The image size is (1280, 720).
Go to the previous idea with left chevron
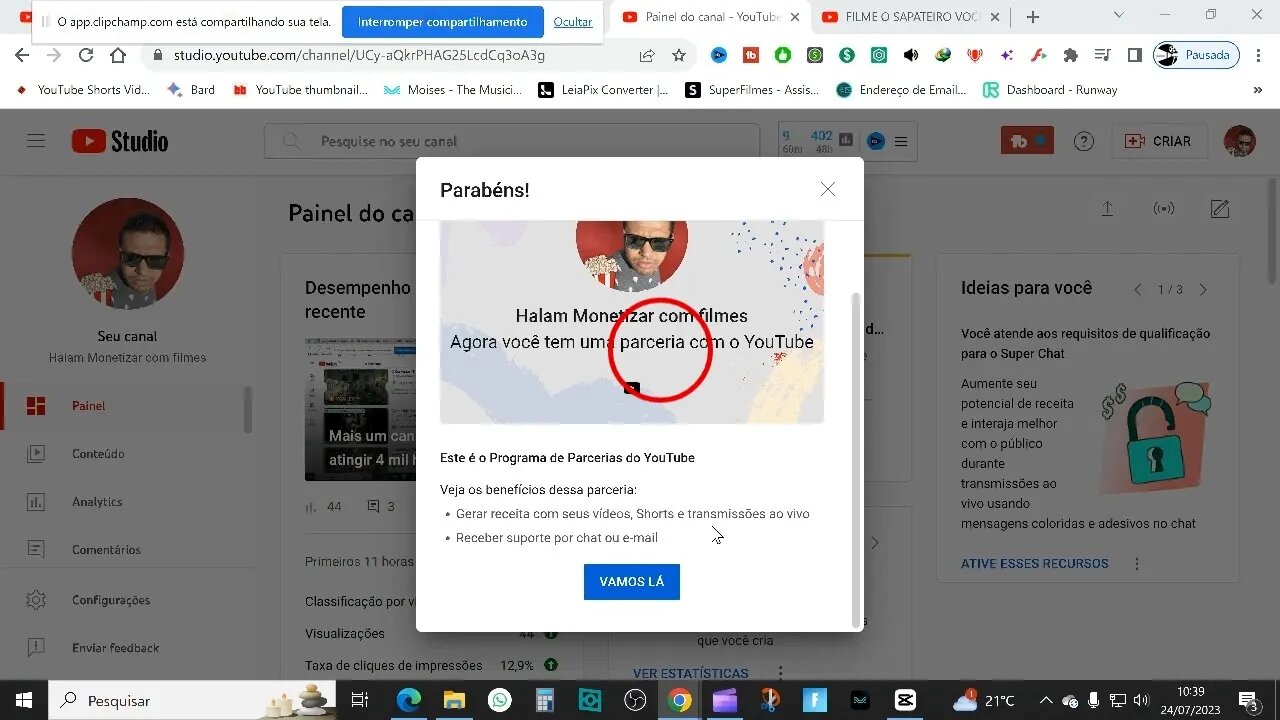tap(1137, 290)
